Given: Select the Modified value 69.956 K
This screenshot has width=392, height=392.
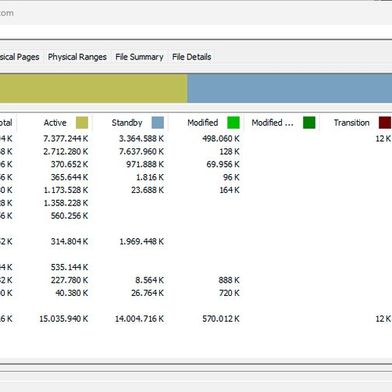Looking at the screenshot, I should tap(223, 164).
